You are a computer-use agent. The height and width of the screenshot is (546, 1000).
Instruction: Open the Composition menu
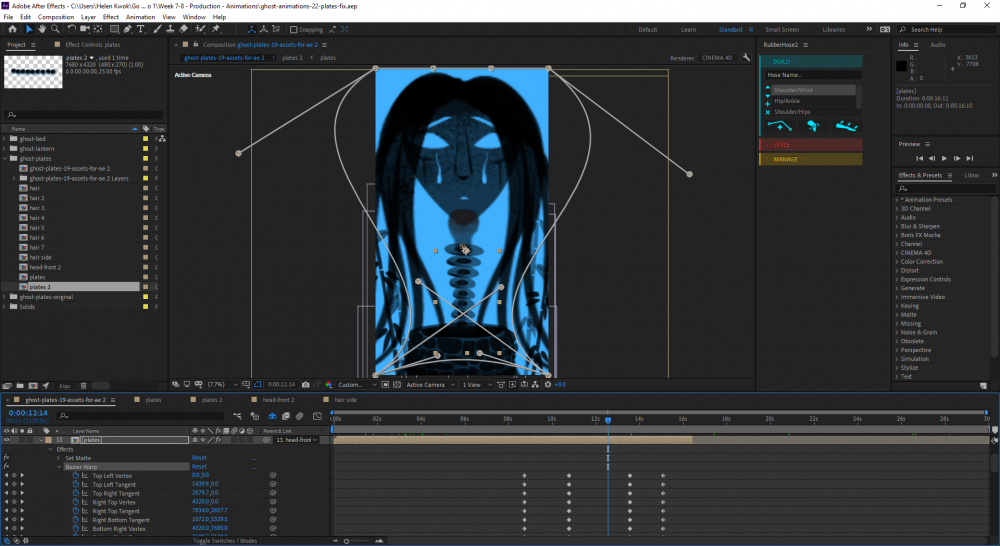pyautogui.click(x=55, y=17)
